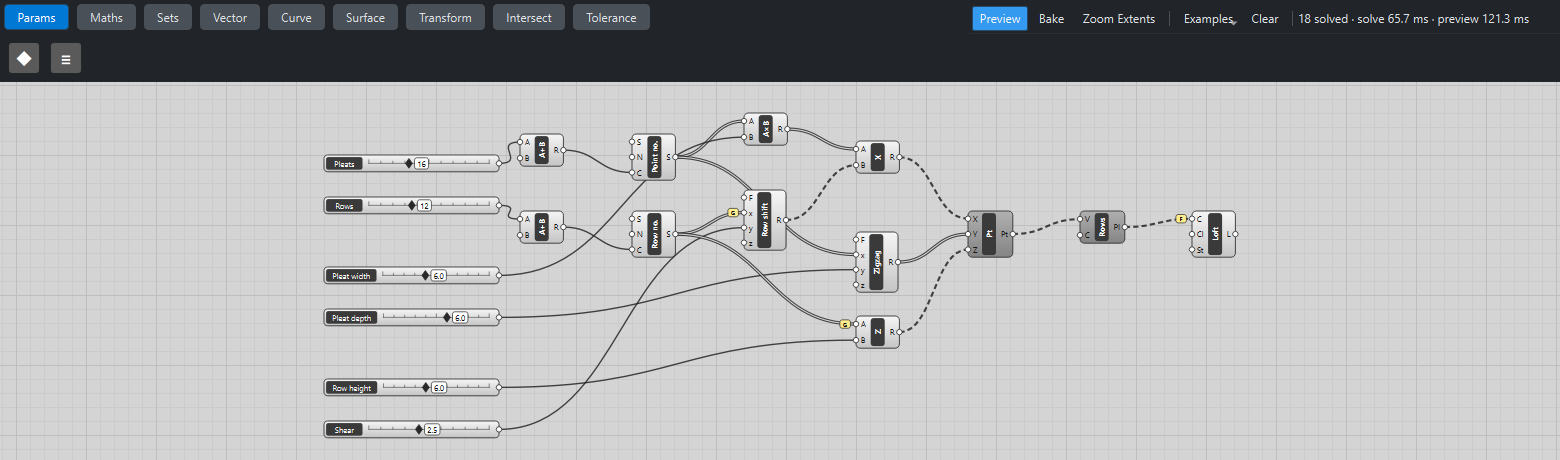Click the Row height slider output grip
The height and width of the screenshot is (460, 1560).
498,387
